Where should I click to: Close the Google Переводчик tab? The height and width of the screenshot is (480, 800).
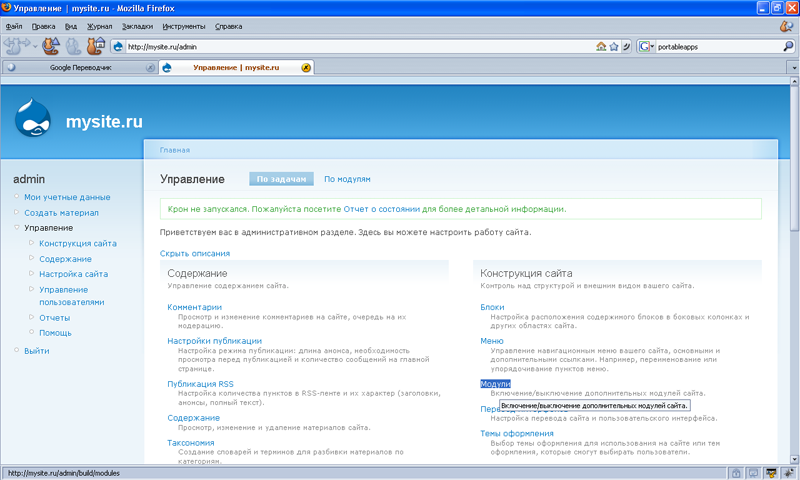150,67
